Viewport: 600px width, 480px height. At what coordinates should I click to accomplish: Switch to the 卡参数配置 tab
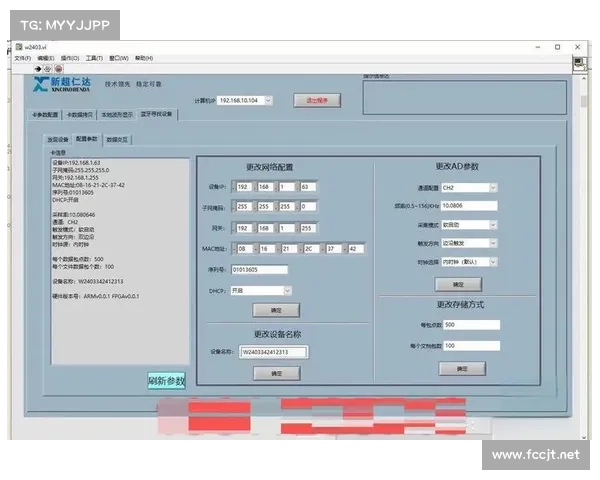(x=46, y=115)
